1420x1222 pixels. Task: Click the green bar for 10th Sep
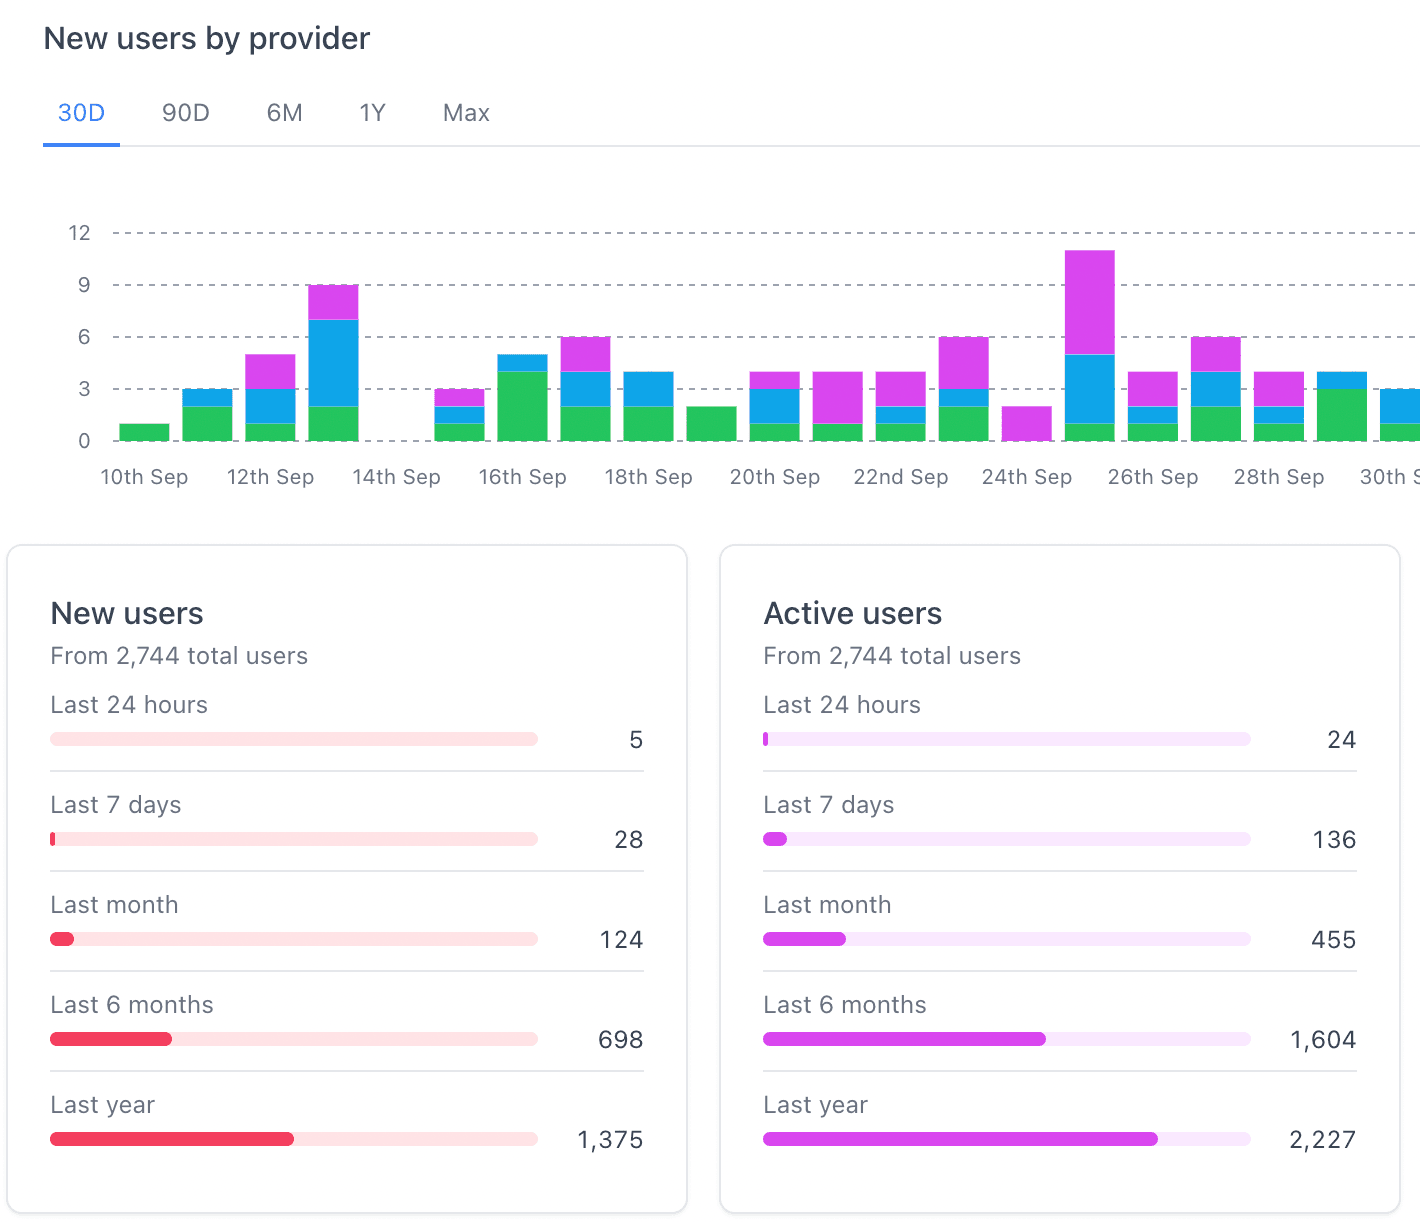[x=144, y=432]
